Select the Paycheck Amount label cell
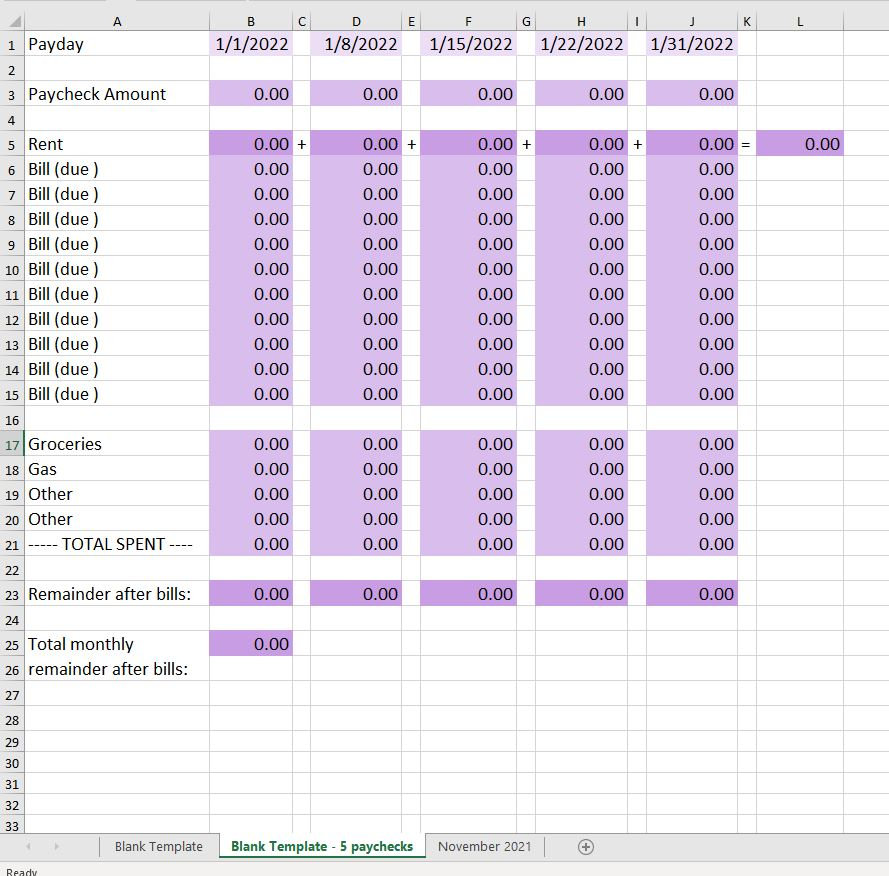889x876 pixels. pyautogui.click(x=117, y=94)
